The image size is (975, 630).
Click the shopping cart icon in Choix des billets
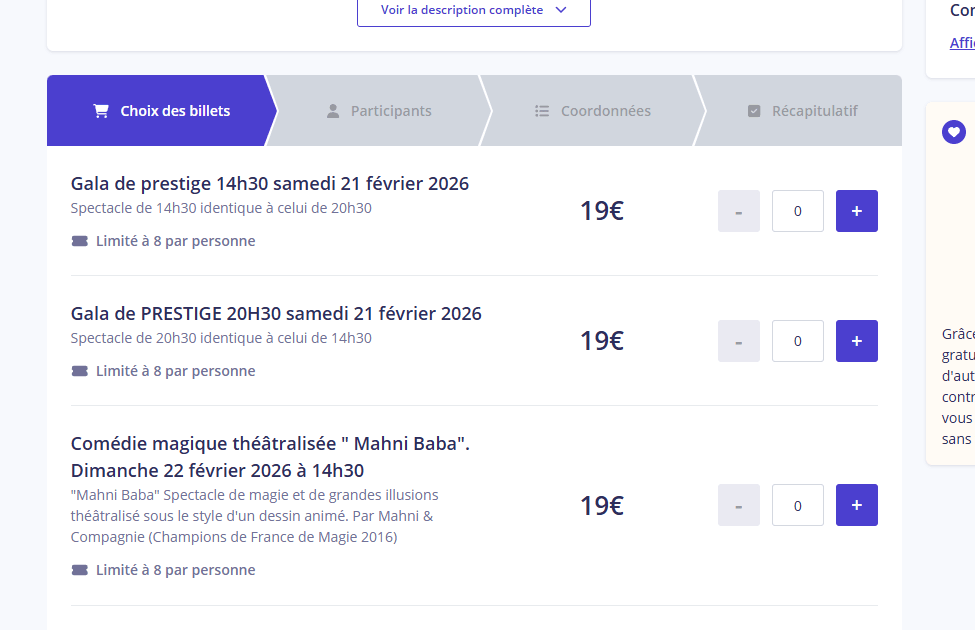[x=101, y=111]
